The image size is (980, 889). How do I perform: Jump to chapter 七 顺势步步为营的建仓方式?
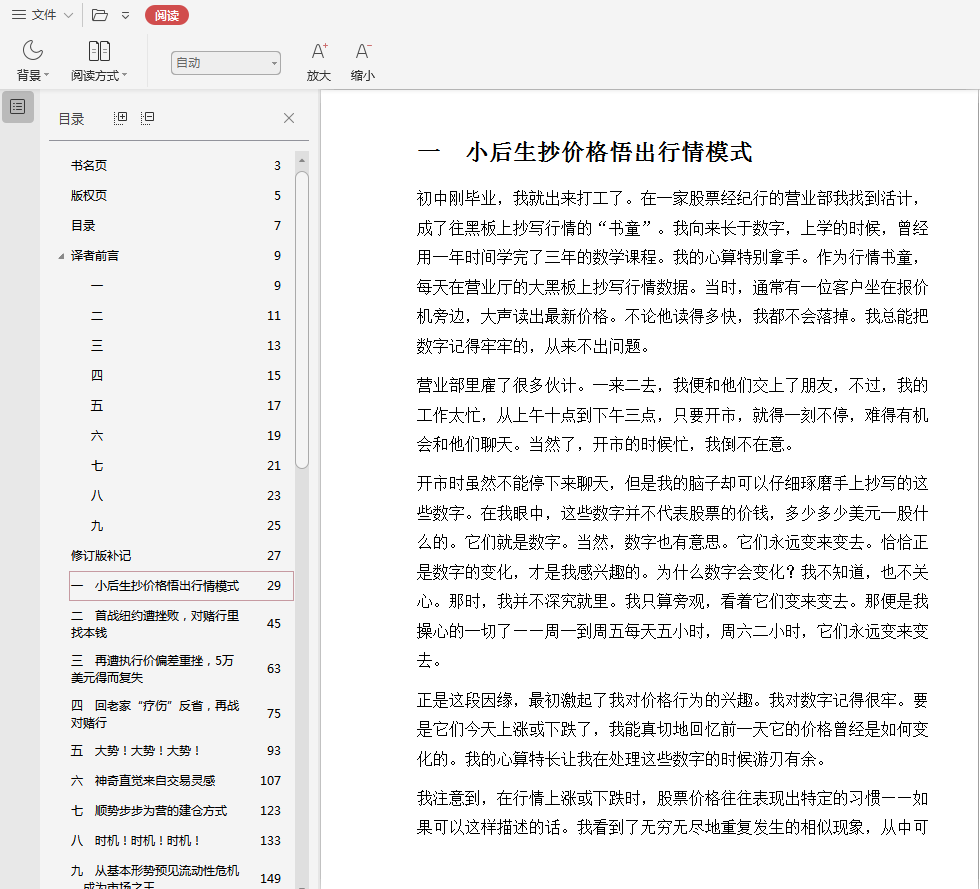click(149, 811)
